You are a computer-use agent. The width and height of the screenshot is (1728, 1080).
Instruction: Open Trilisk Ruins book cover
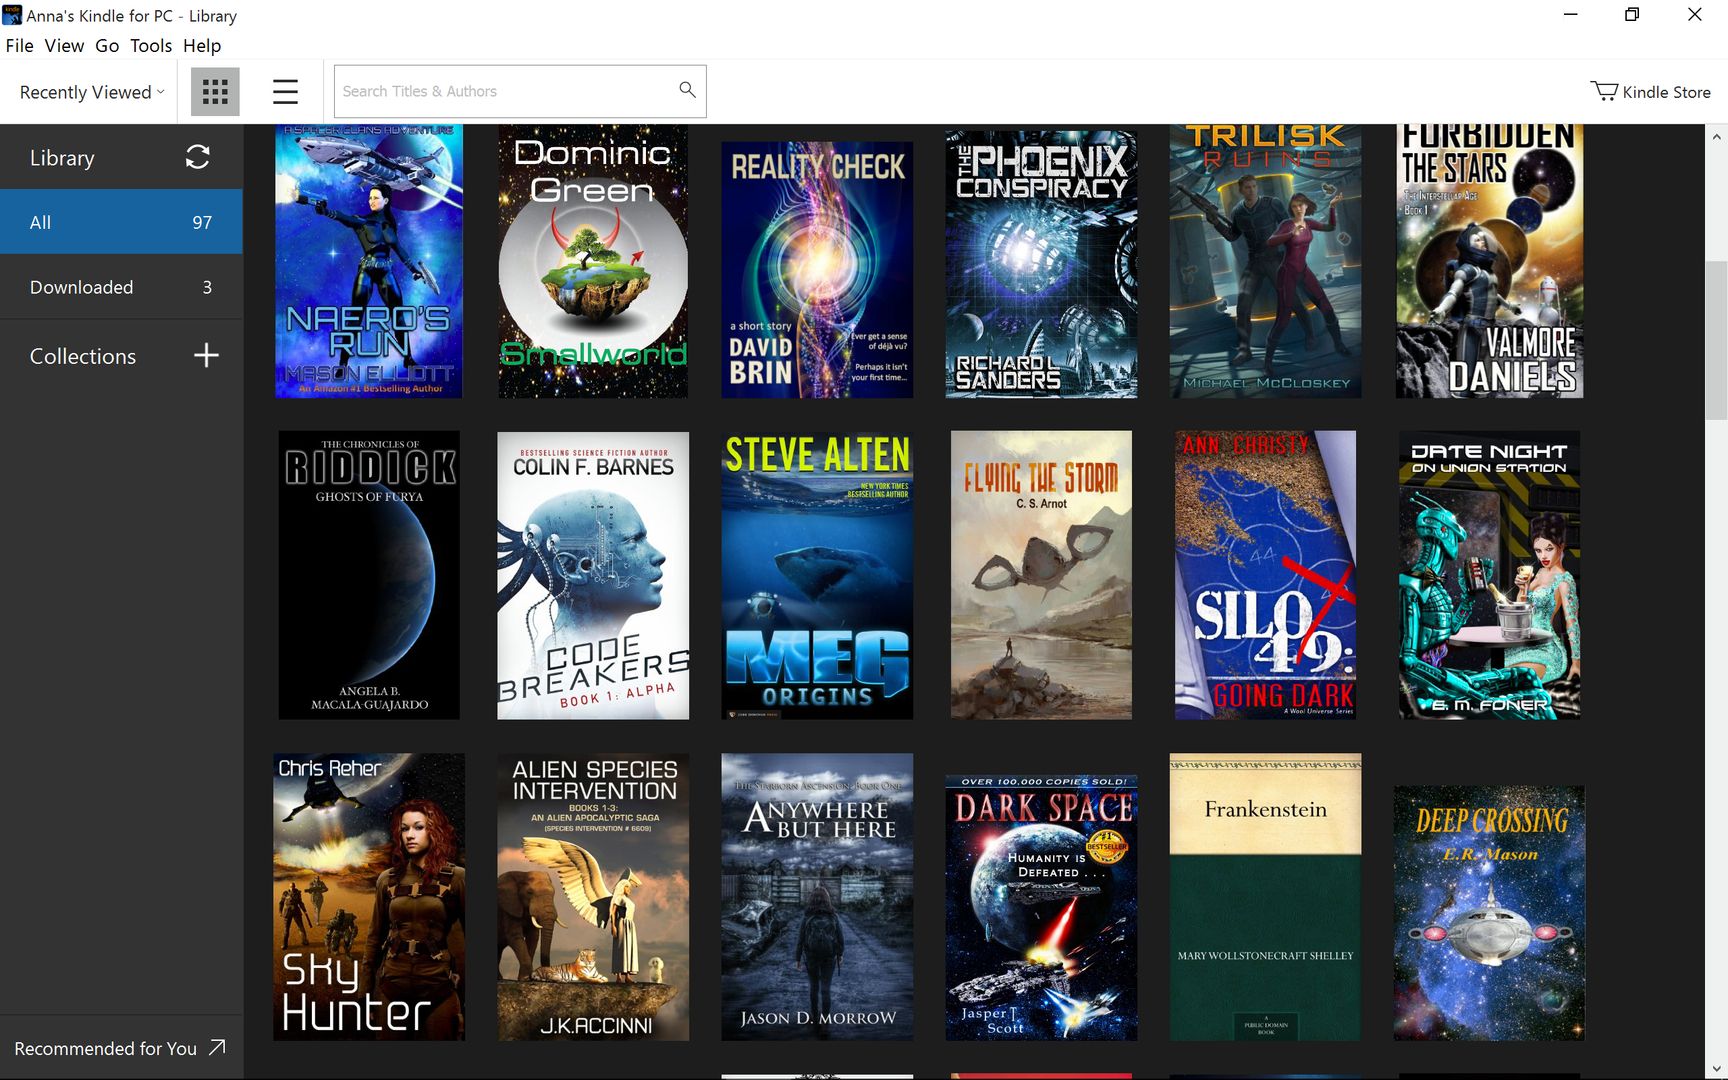point(1265,261)
